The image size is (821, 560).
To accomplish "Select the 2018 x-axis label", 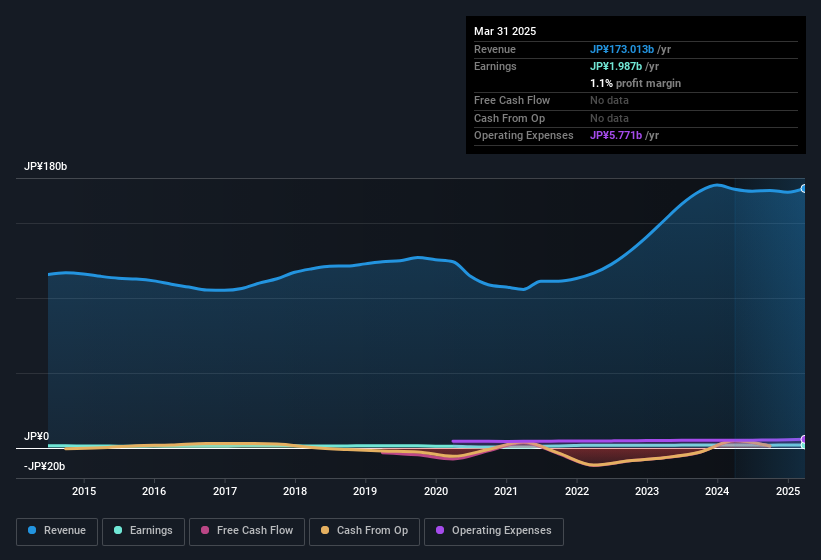I will (x=295, y=491).
